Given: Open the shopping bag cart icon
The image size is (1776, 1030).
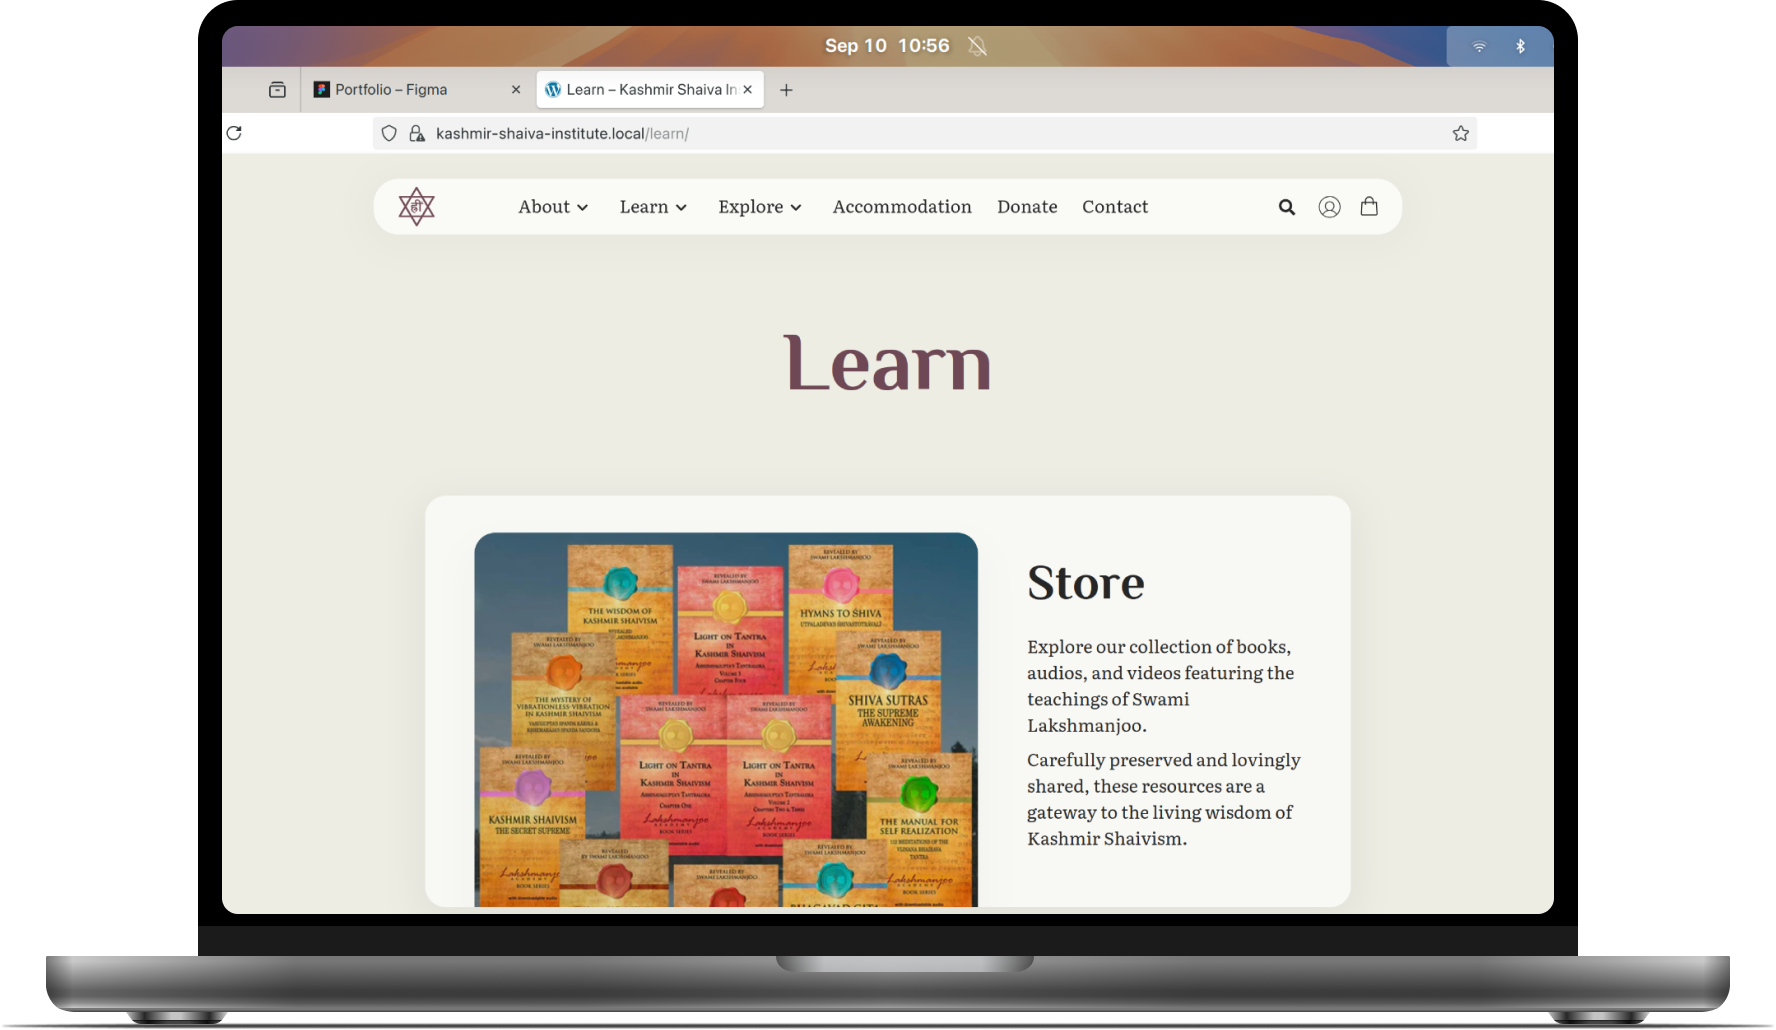Looking at the screenshot, I should [1369, 206].
